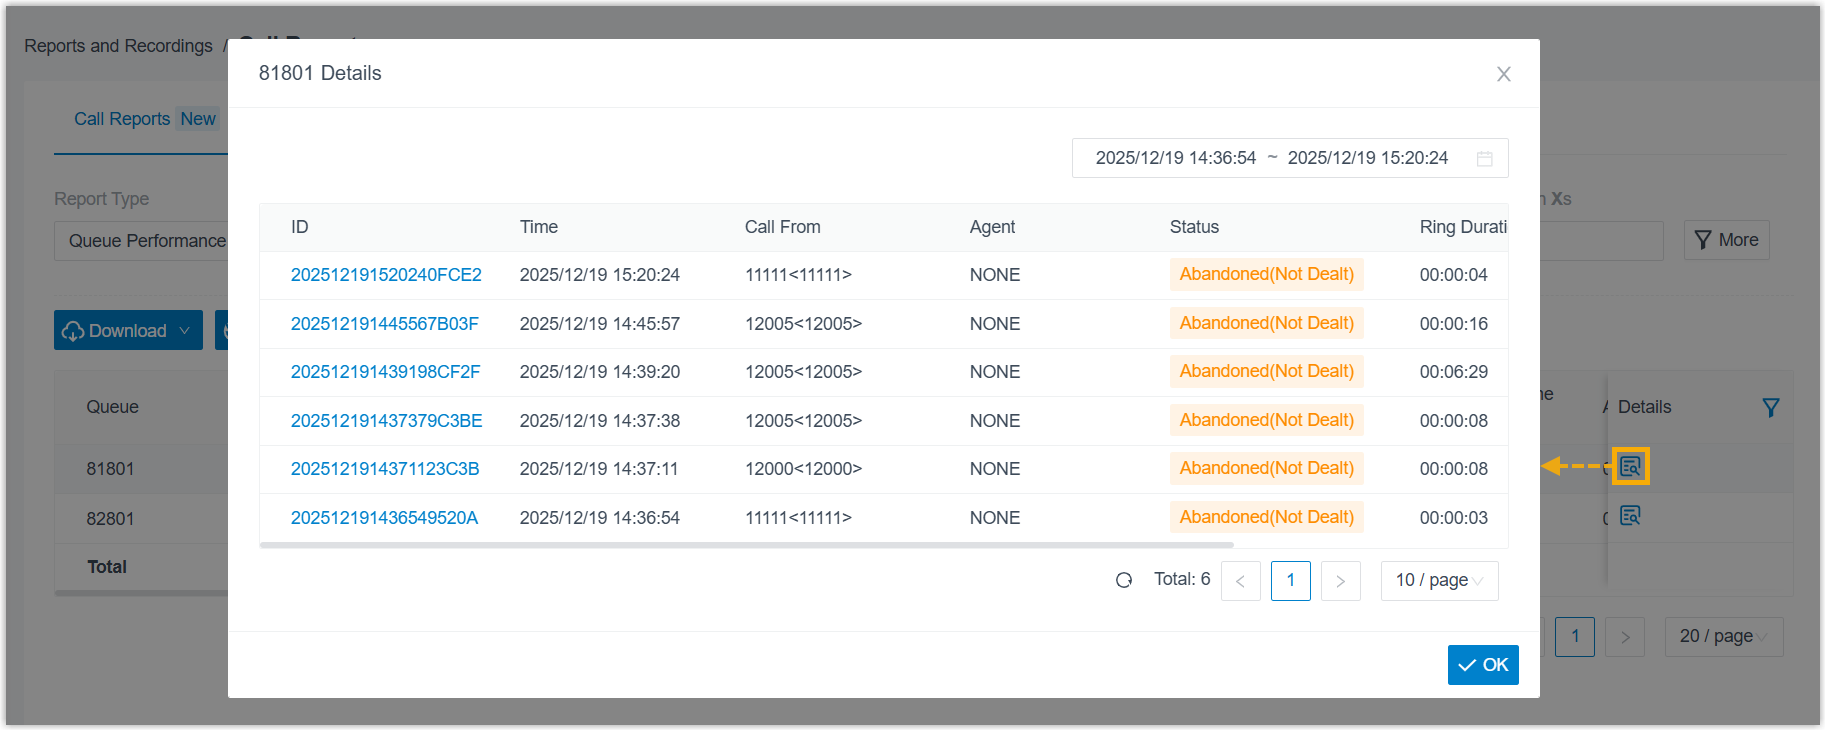This screenshot has width=1826, height=731.
Task: Go to previous page in details dialog
Action: point(1241,581)
